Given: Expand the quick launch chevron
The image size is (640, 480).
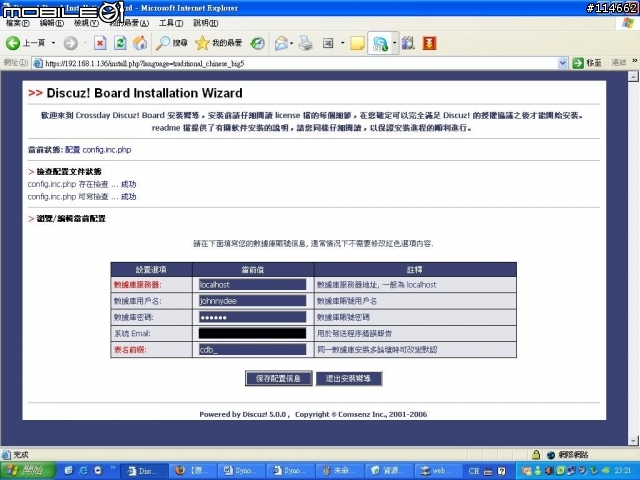Looking at the screenshot, I should 113,468.
